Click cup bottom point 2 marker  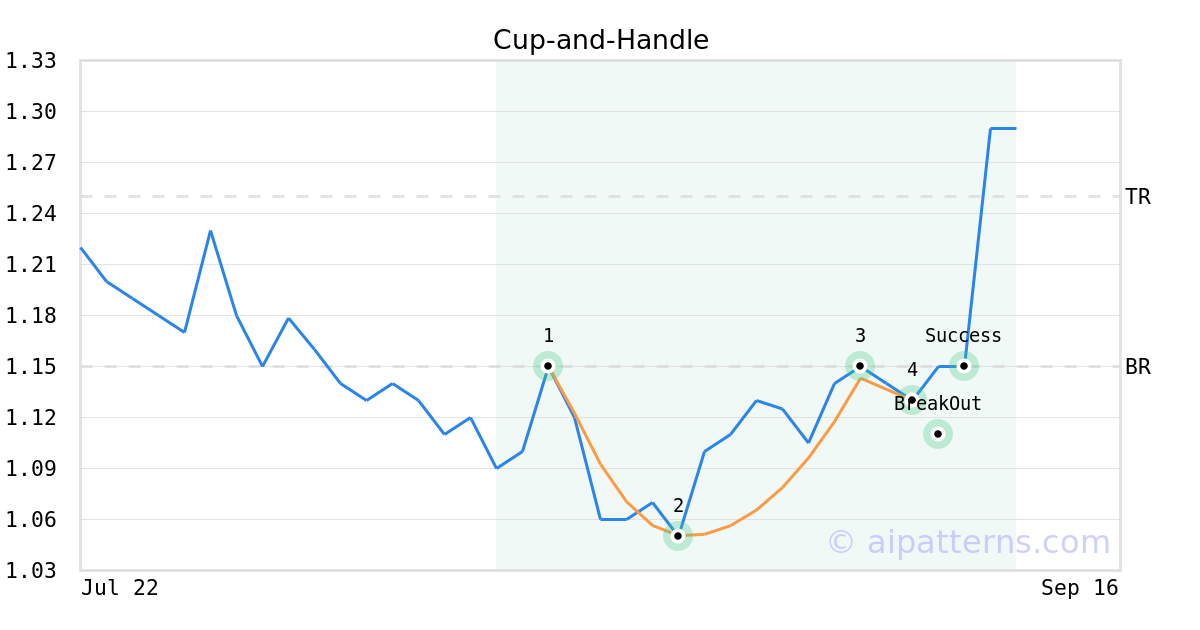(x=678, y=536)
